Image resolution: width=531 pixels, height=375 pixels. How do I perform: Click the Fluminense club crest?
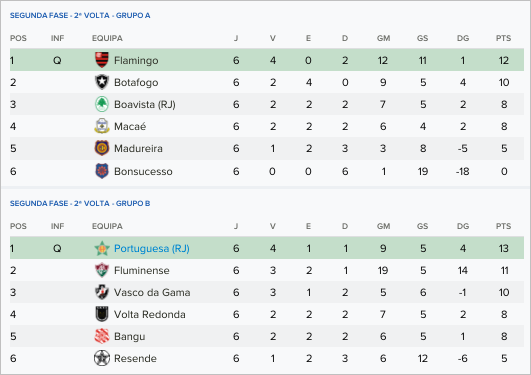click(x=102, y=270)
